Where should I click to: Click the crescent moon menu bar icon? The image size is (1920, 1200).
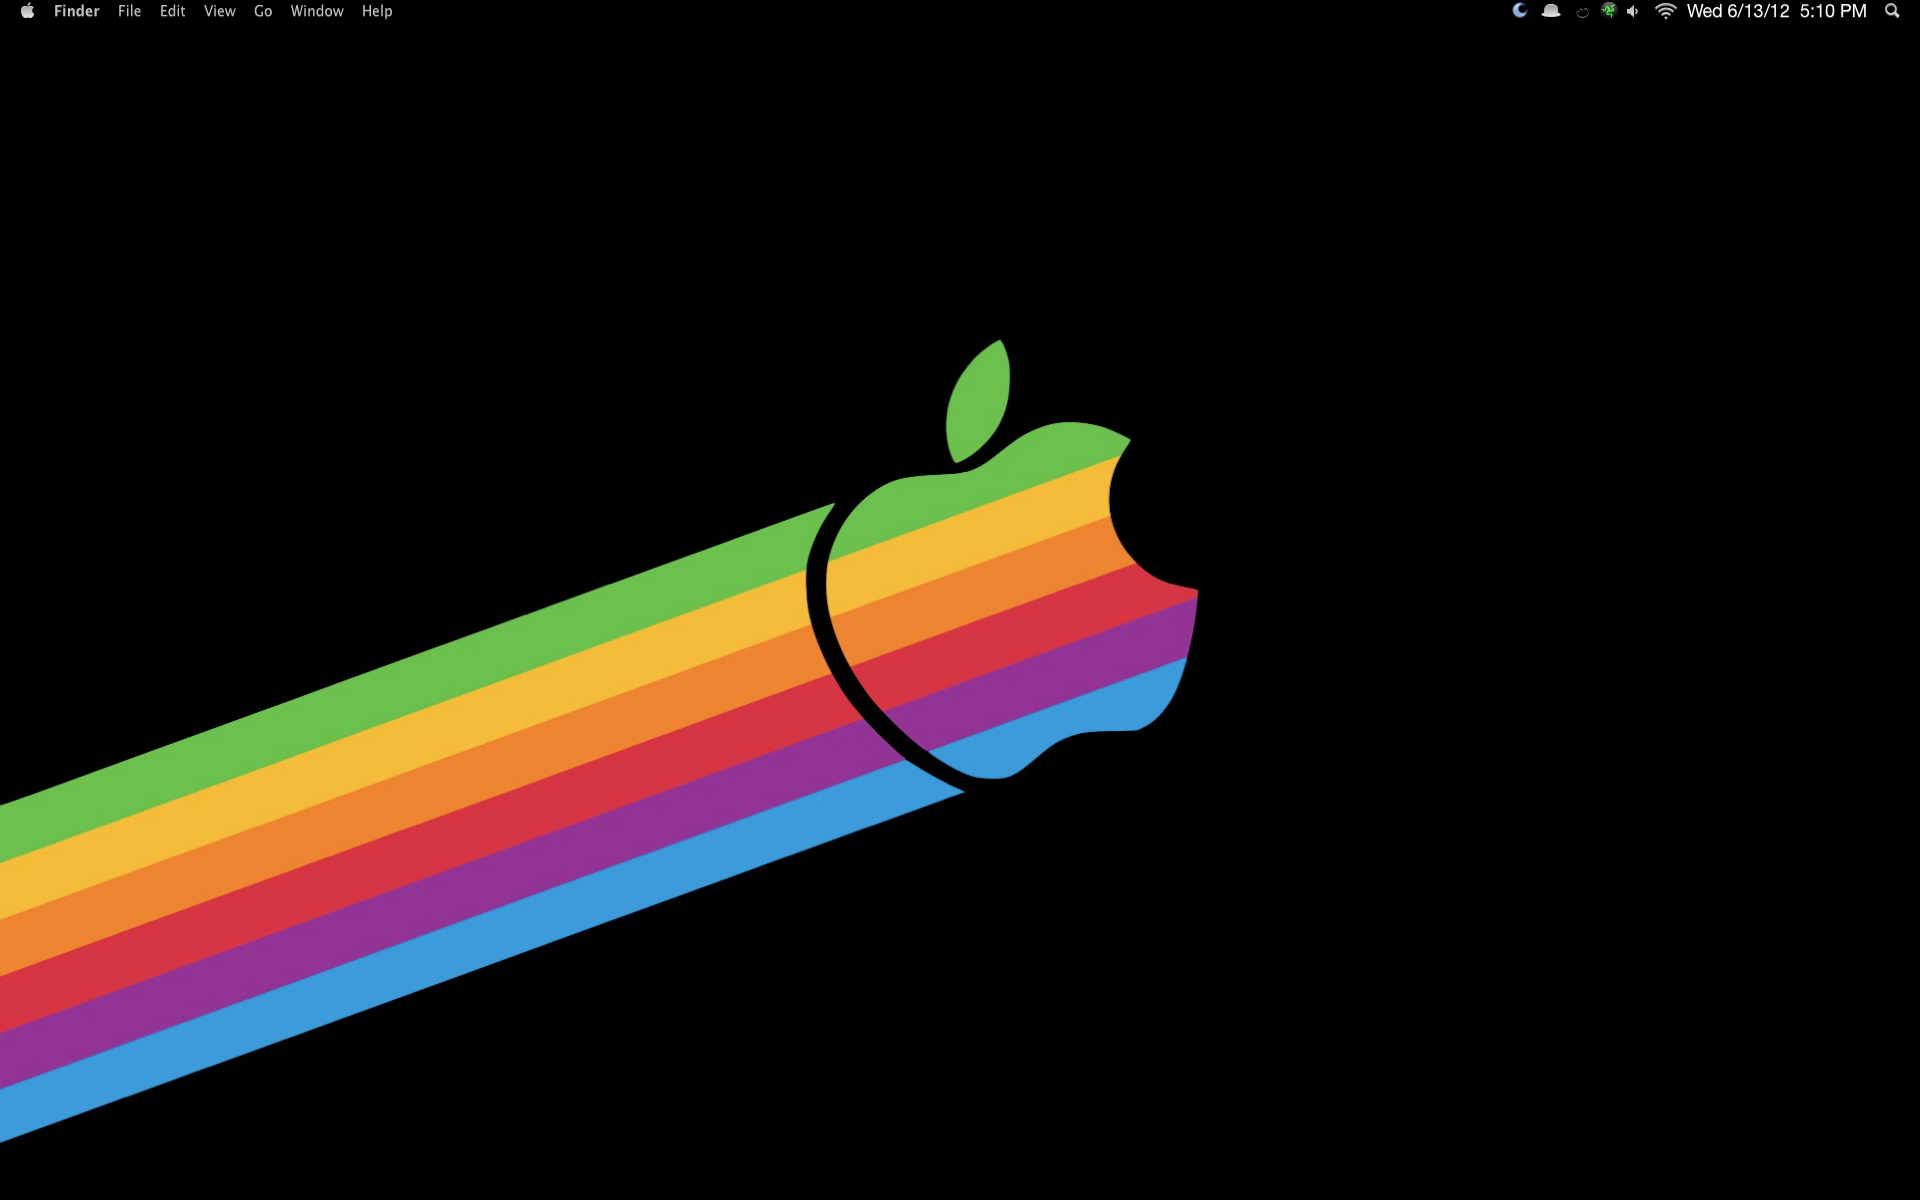click(x=1520, y=11)
